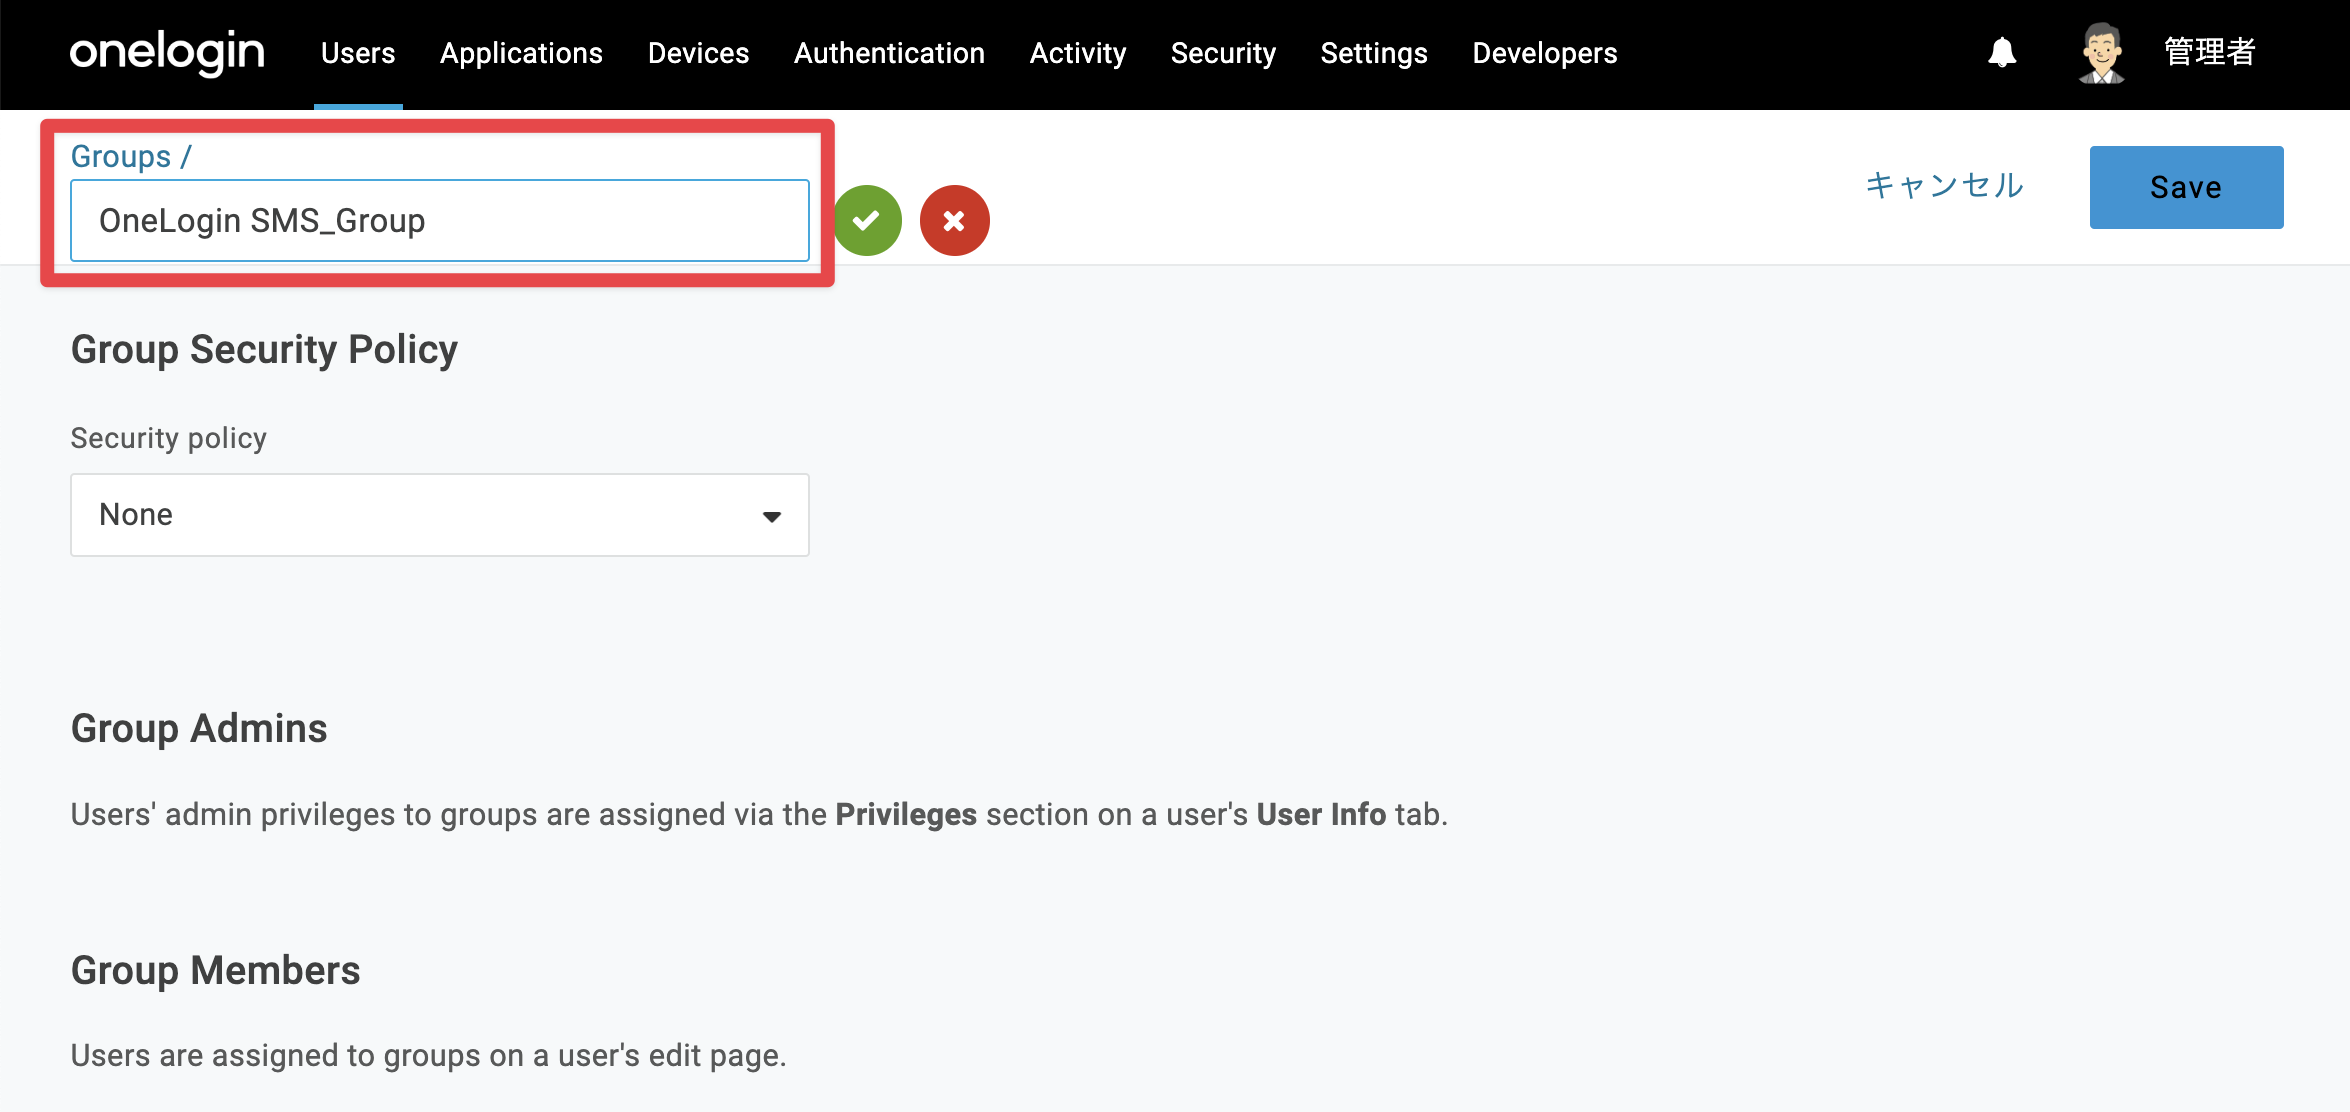Click the bold User Info text
The height and width of the screenshot is (1112, 2350).
click(x=1321, y=815)
